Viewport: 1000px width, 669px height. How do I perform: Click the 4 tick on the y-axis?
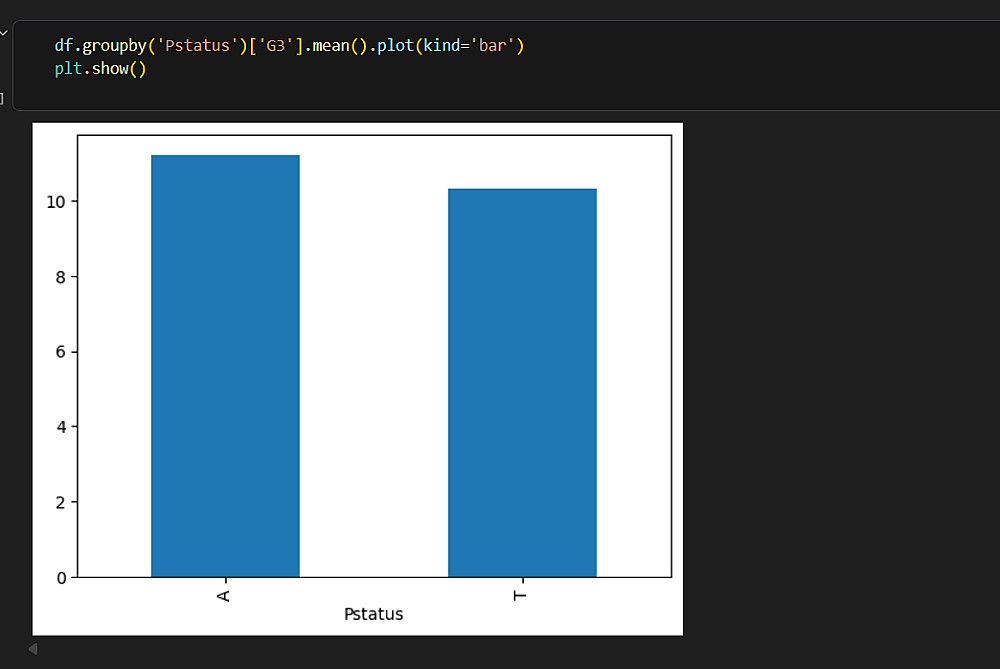[x=60, y=427]
